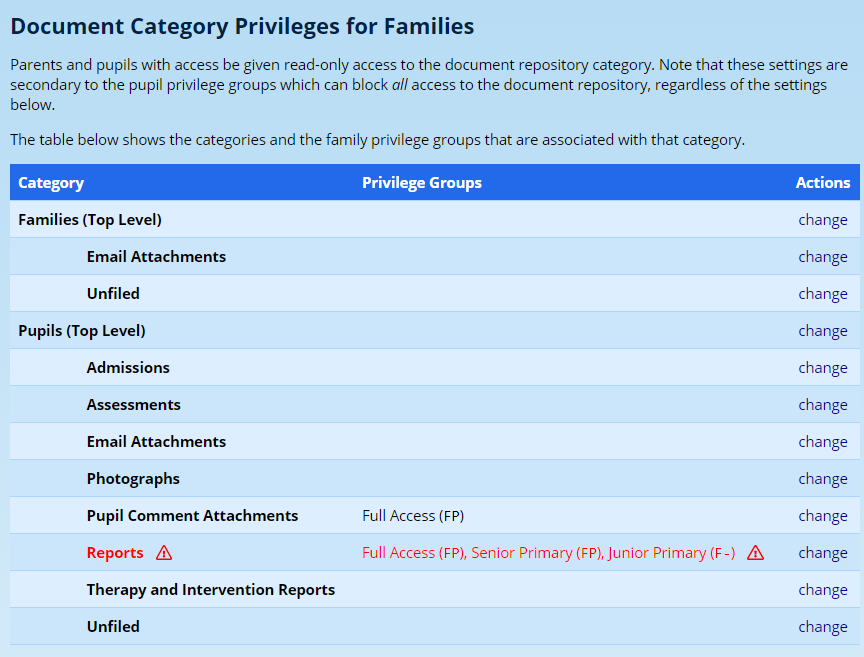Open change link for Pupils Email Attachments
Viewport: 864px width, 657px height.
(x=822, y=442)
